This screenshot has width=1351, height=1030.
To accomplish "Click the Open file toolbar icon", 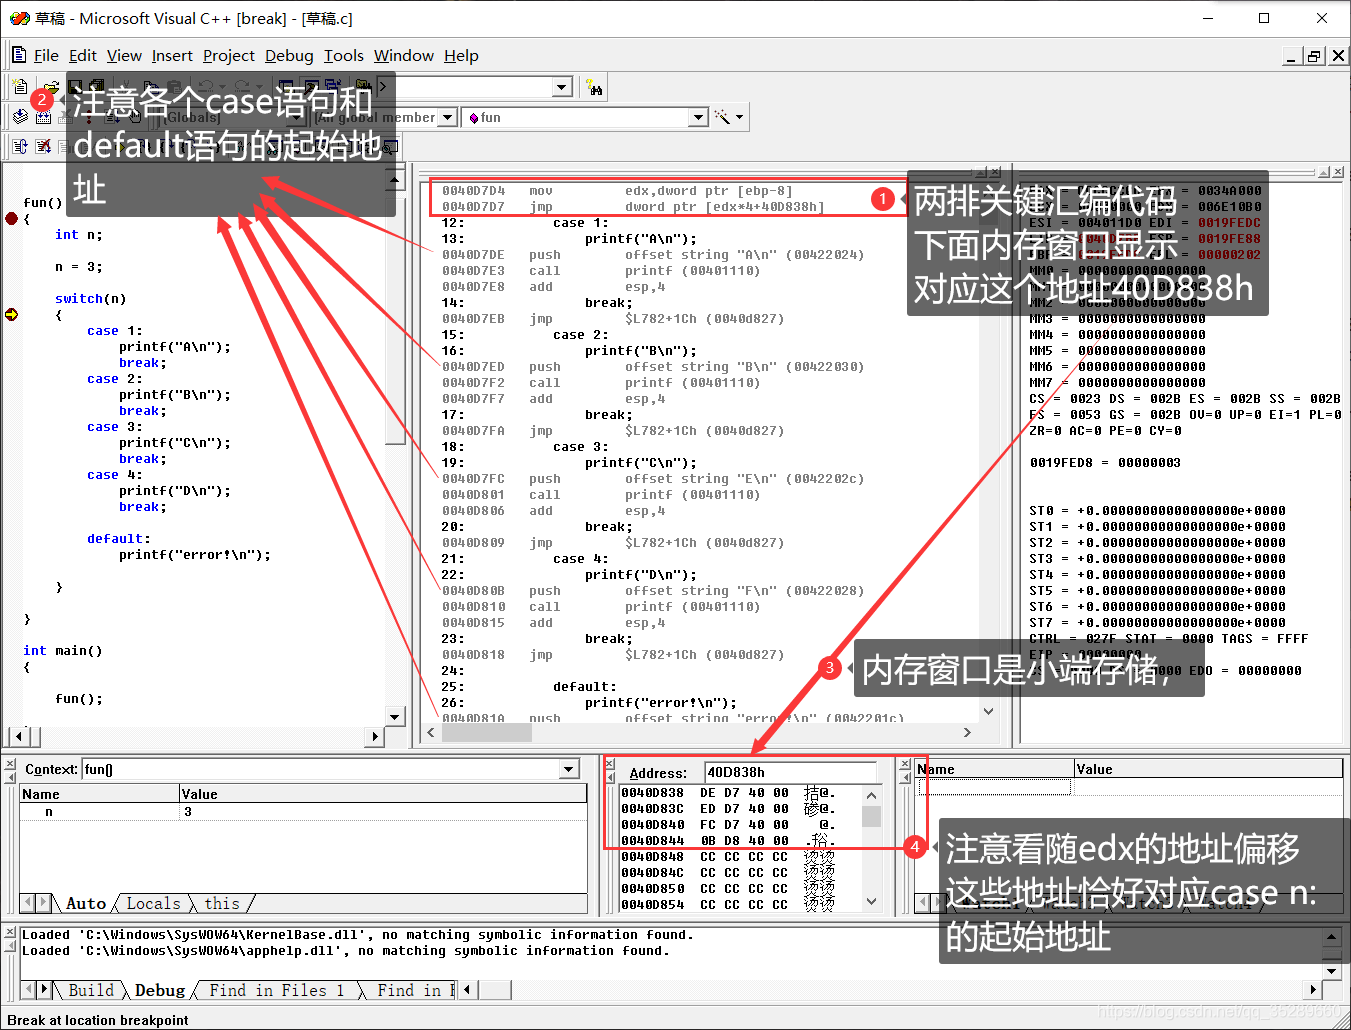I will pos(52,87).
